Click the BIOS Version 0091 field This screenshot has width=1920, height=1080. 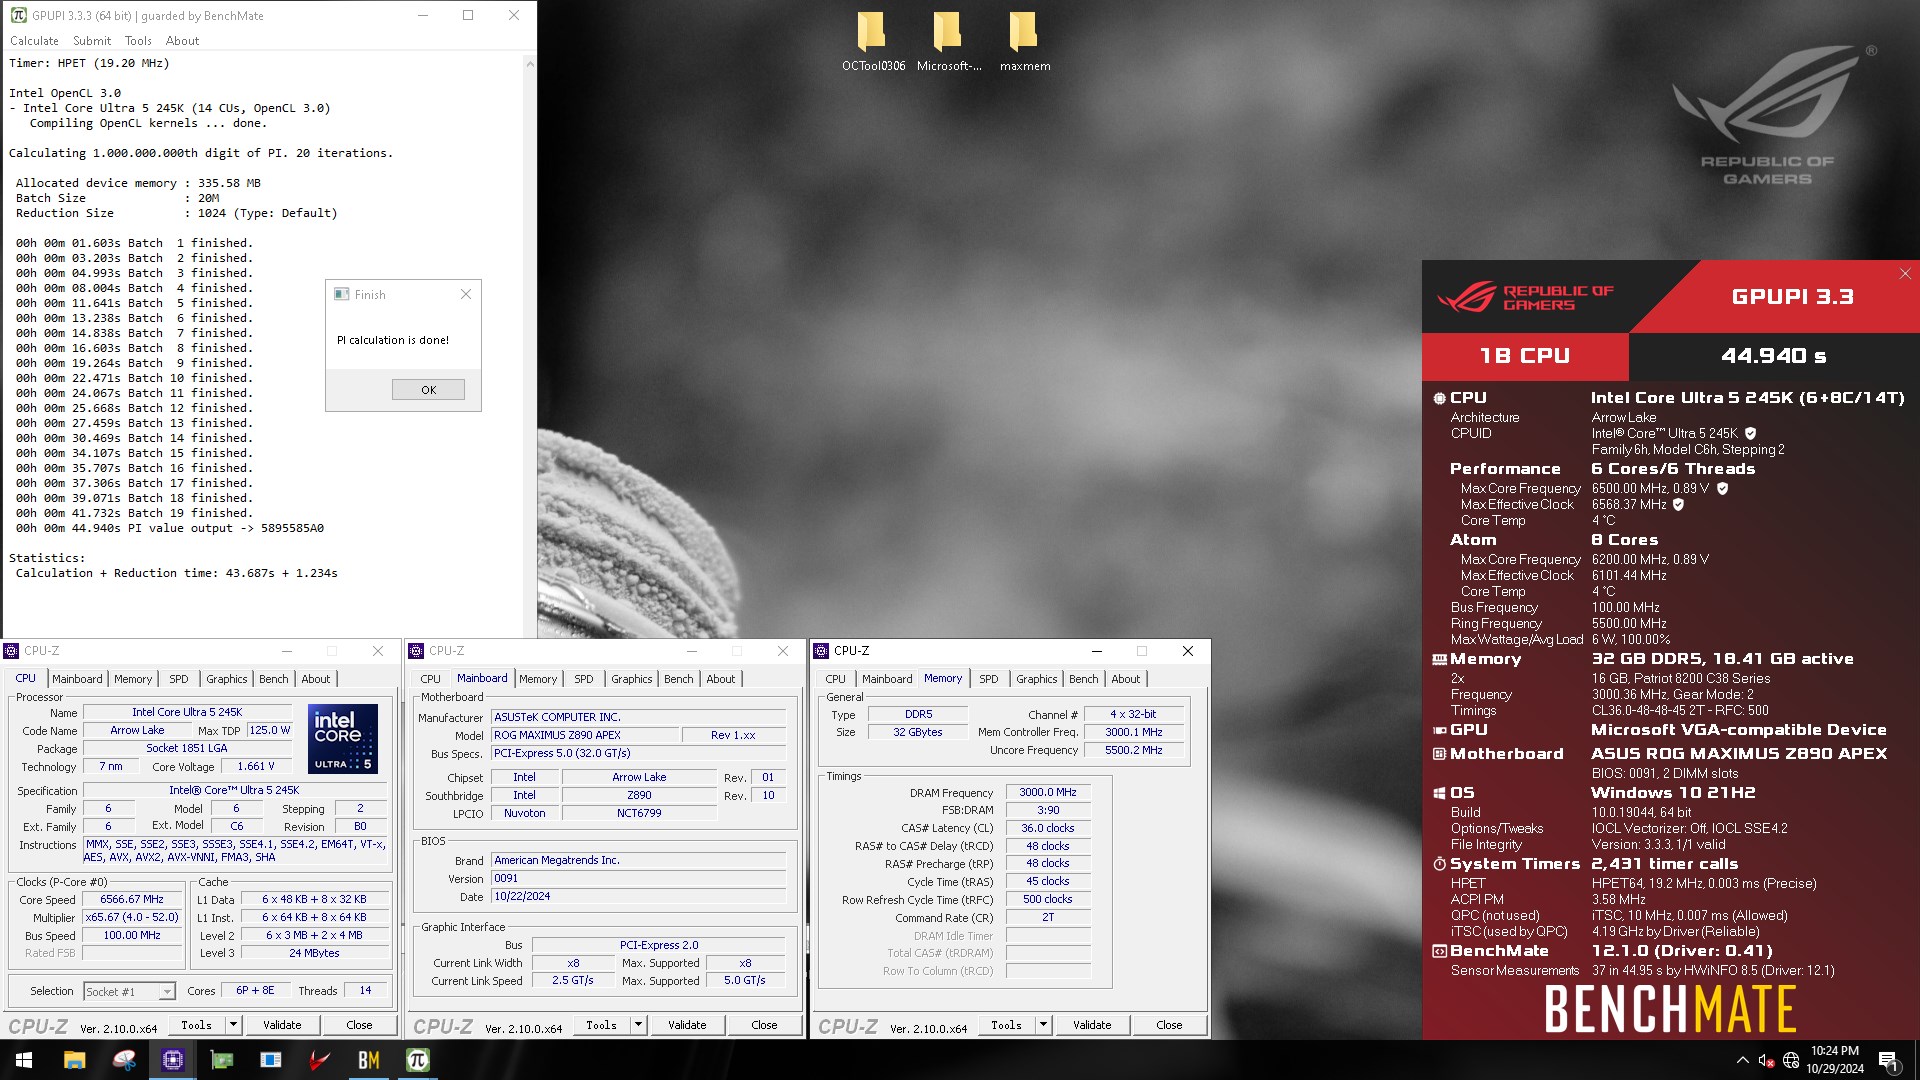tap(638, 878)
